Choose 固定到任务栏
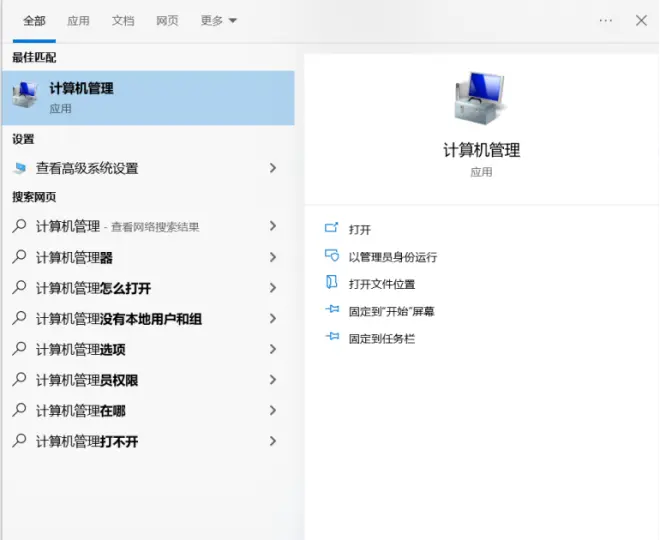The height and width of the screenshot is (540, 660). pyautogui.click(x=382, y=339)
